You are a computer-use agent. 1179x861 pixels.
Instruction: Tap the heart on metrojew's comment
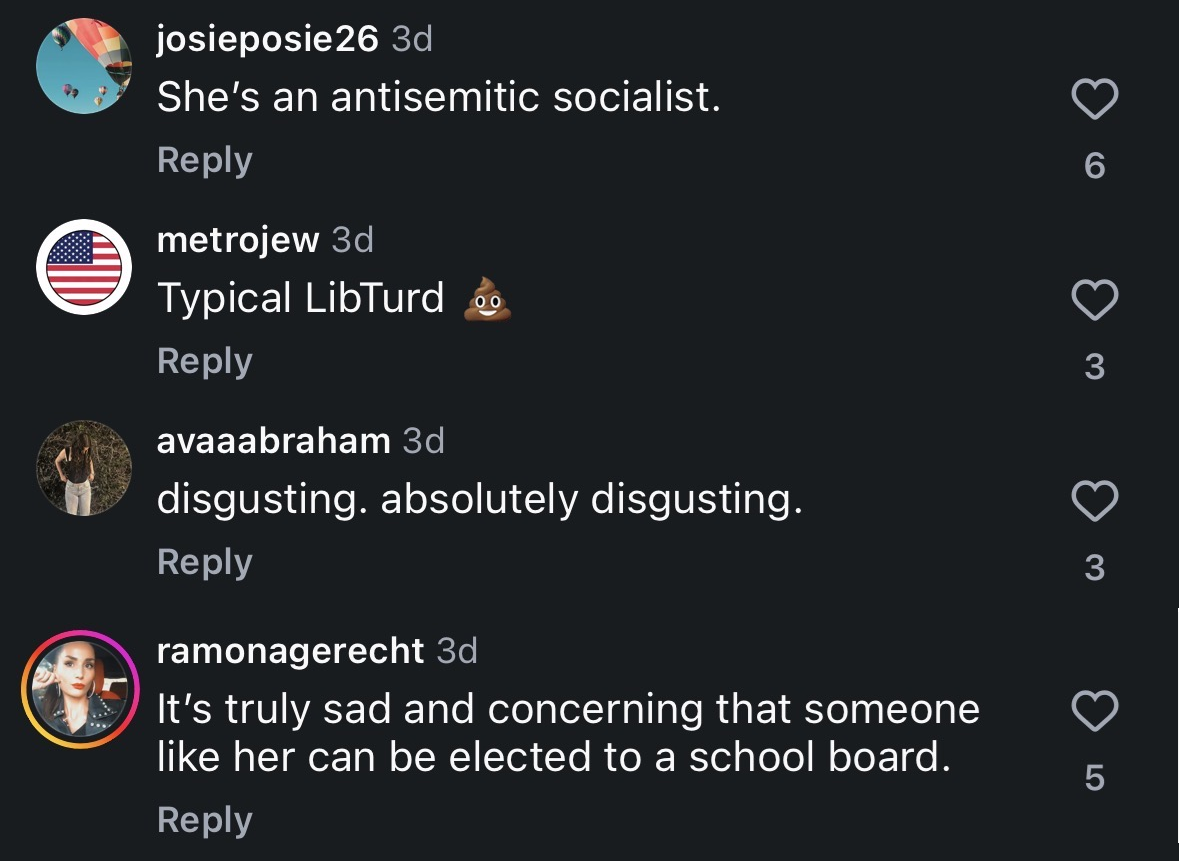(1094, 300)
